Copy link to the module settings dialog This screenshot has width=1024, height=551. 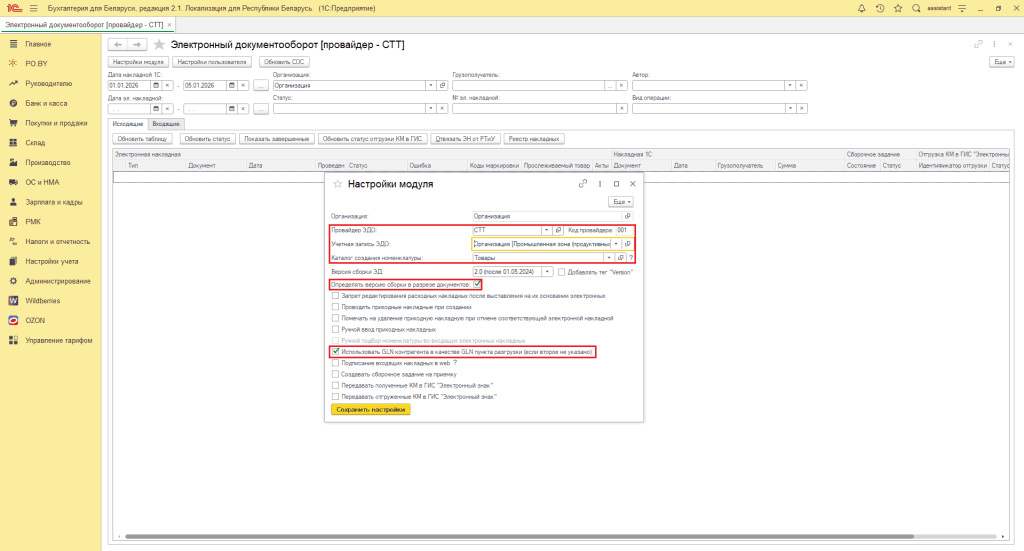point(582,184)
